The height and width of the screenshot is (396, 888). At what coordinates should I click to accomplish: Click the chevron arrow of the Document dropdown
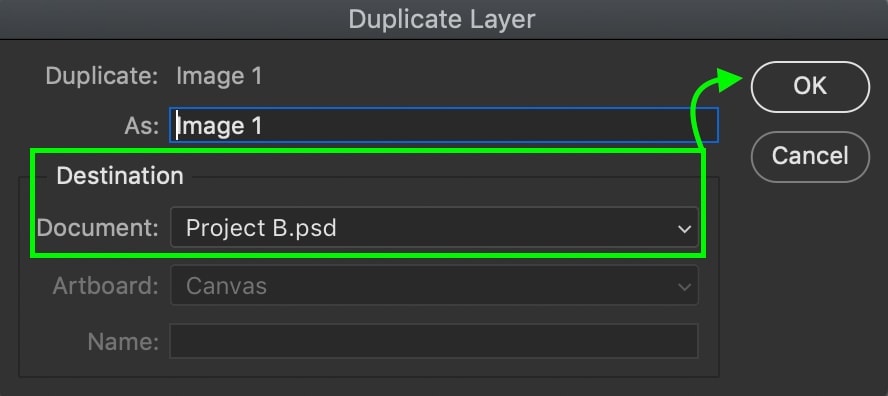pyautogui.click(x=684, y=229)
